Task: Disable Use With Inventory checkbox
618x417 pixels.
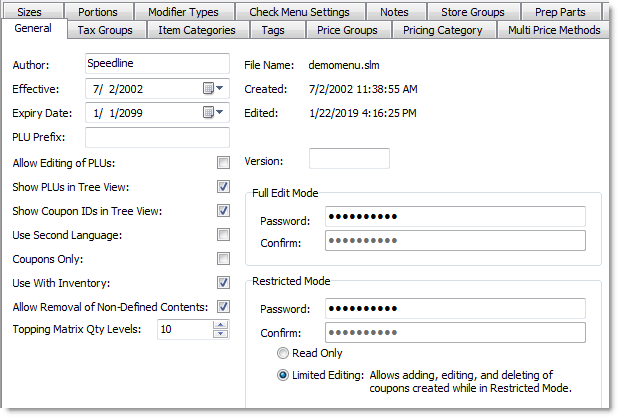Action: point(224,283)
